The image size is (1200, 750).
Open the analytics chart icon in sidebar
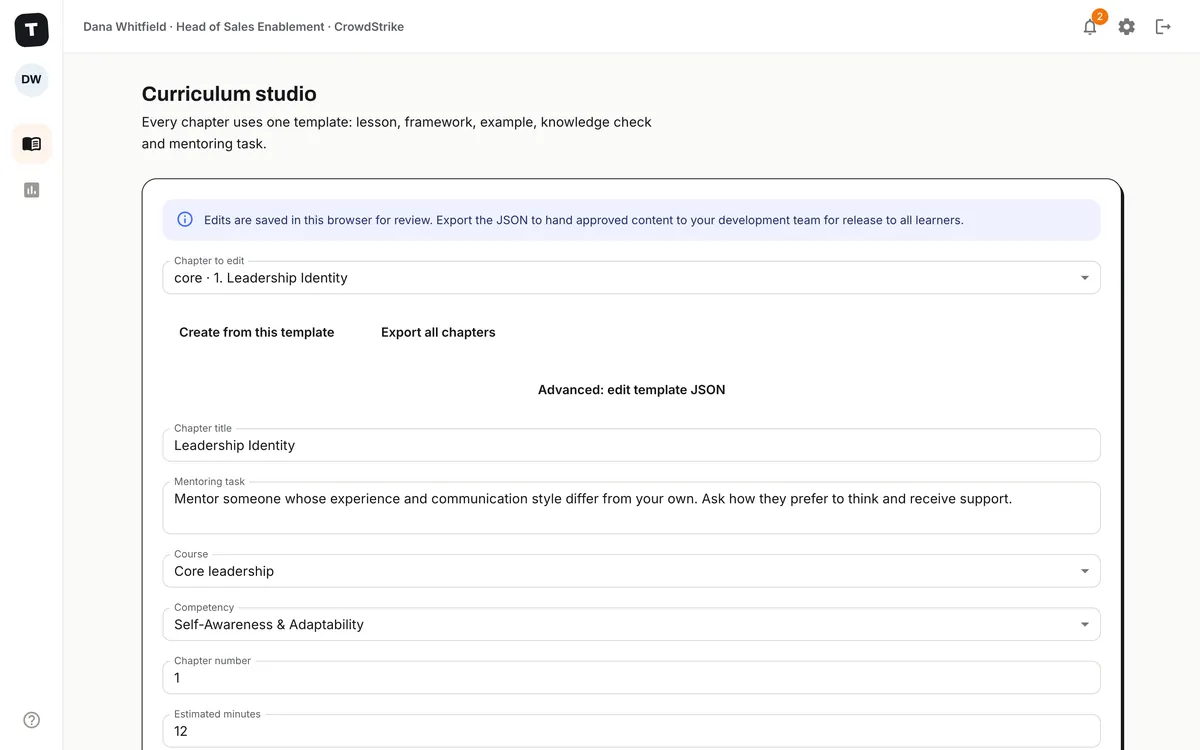pyautogui.click(x=31, y=190)
